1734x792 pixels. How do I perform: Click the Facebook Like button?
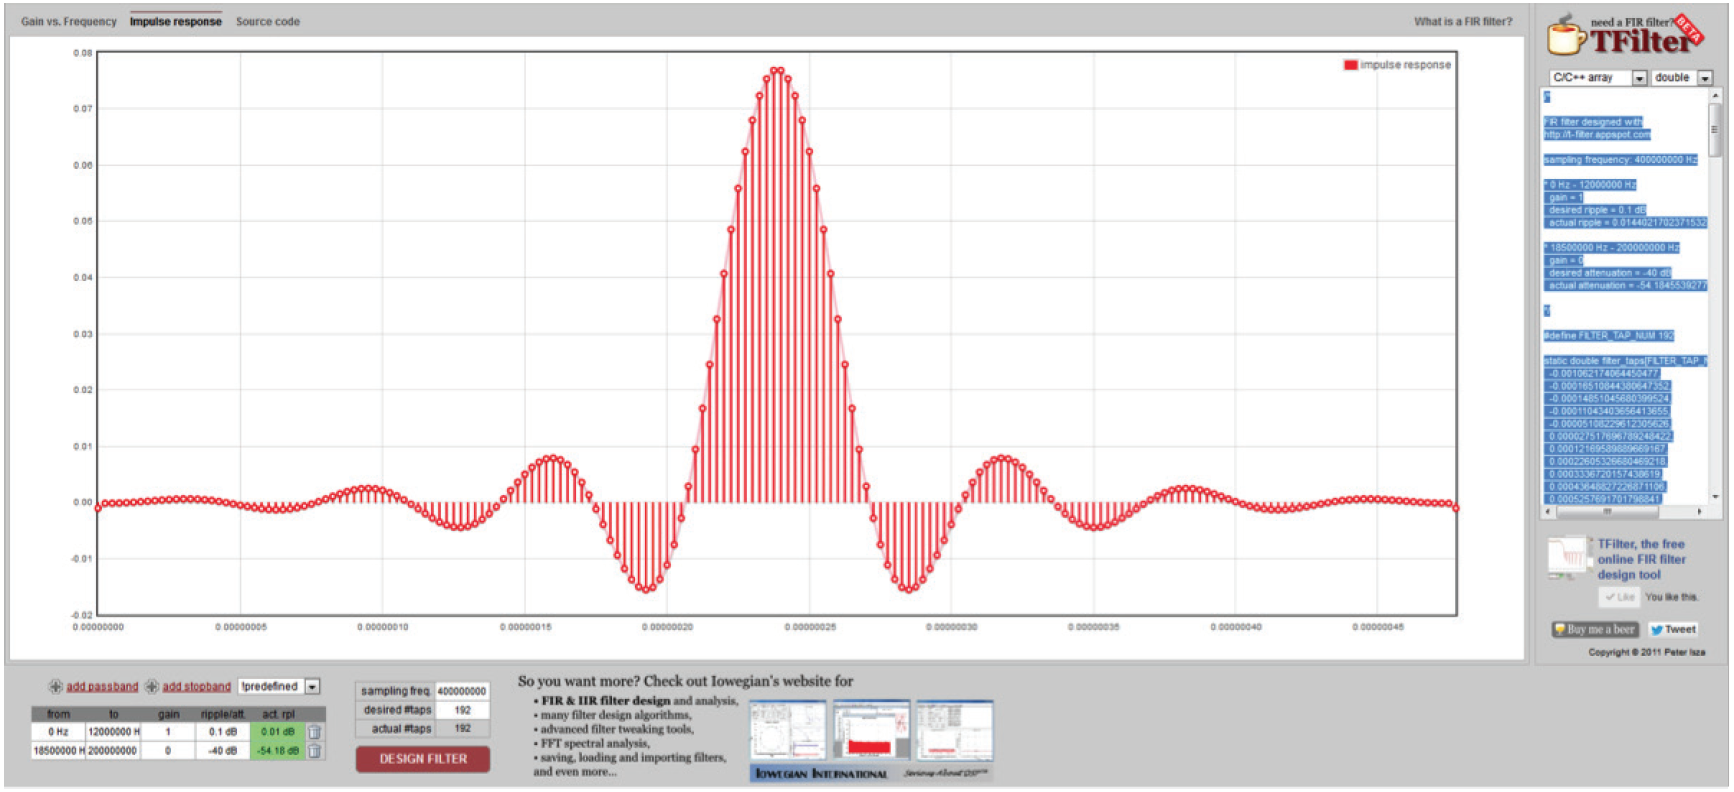point(1619,597)
